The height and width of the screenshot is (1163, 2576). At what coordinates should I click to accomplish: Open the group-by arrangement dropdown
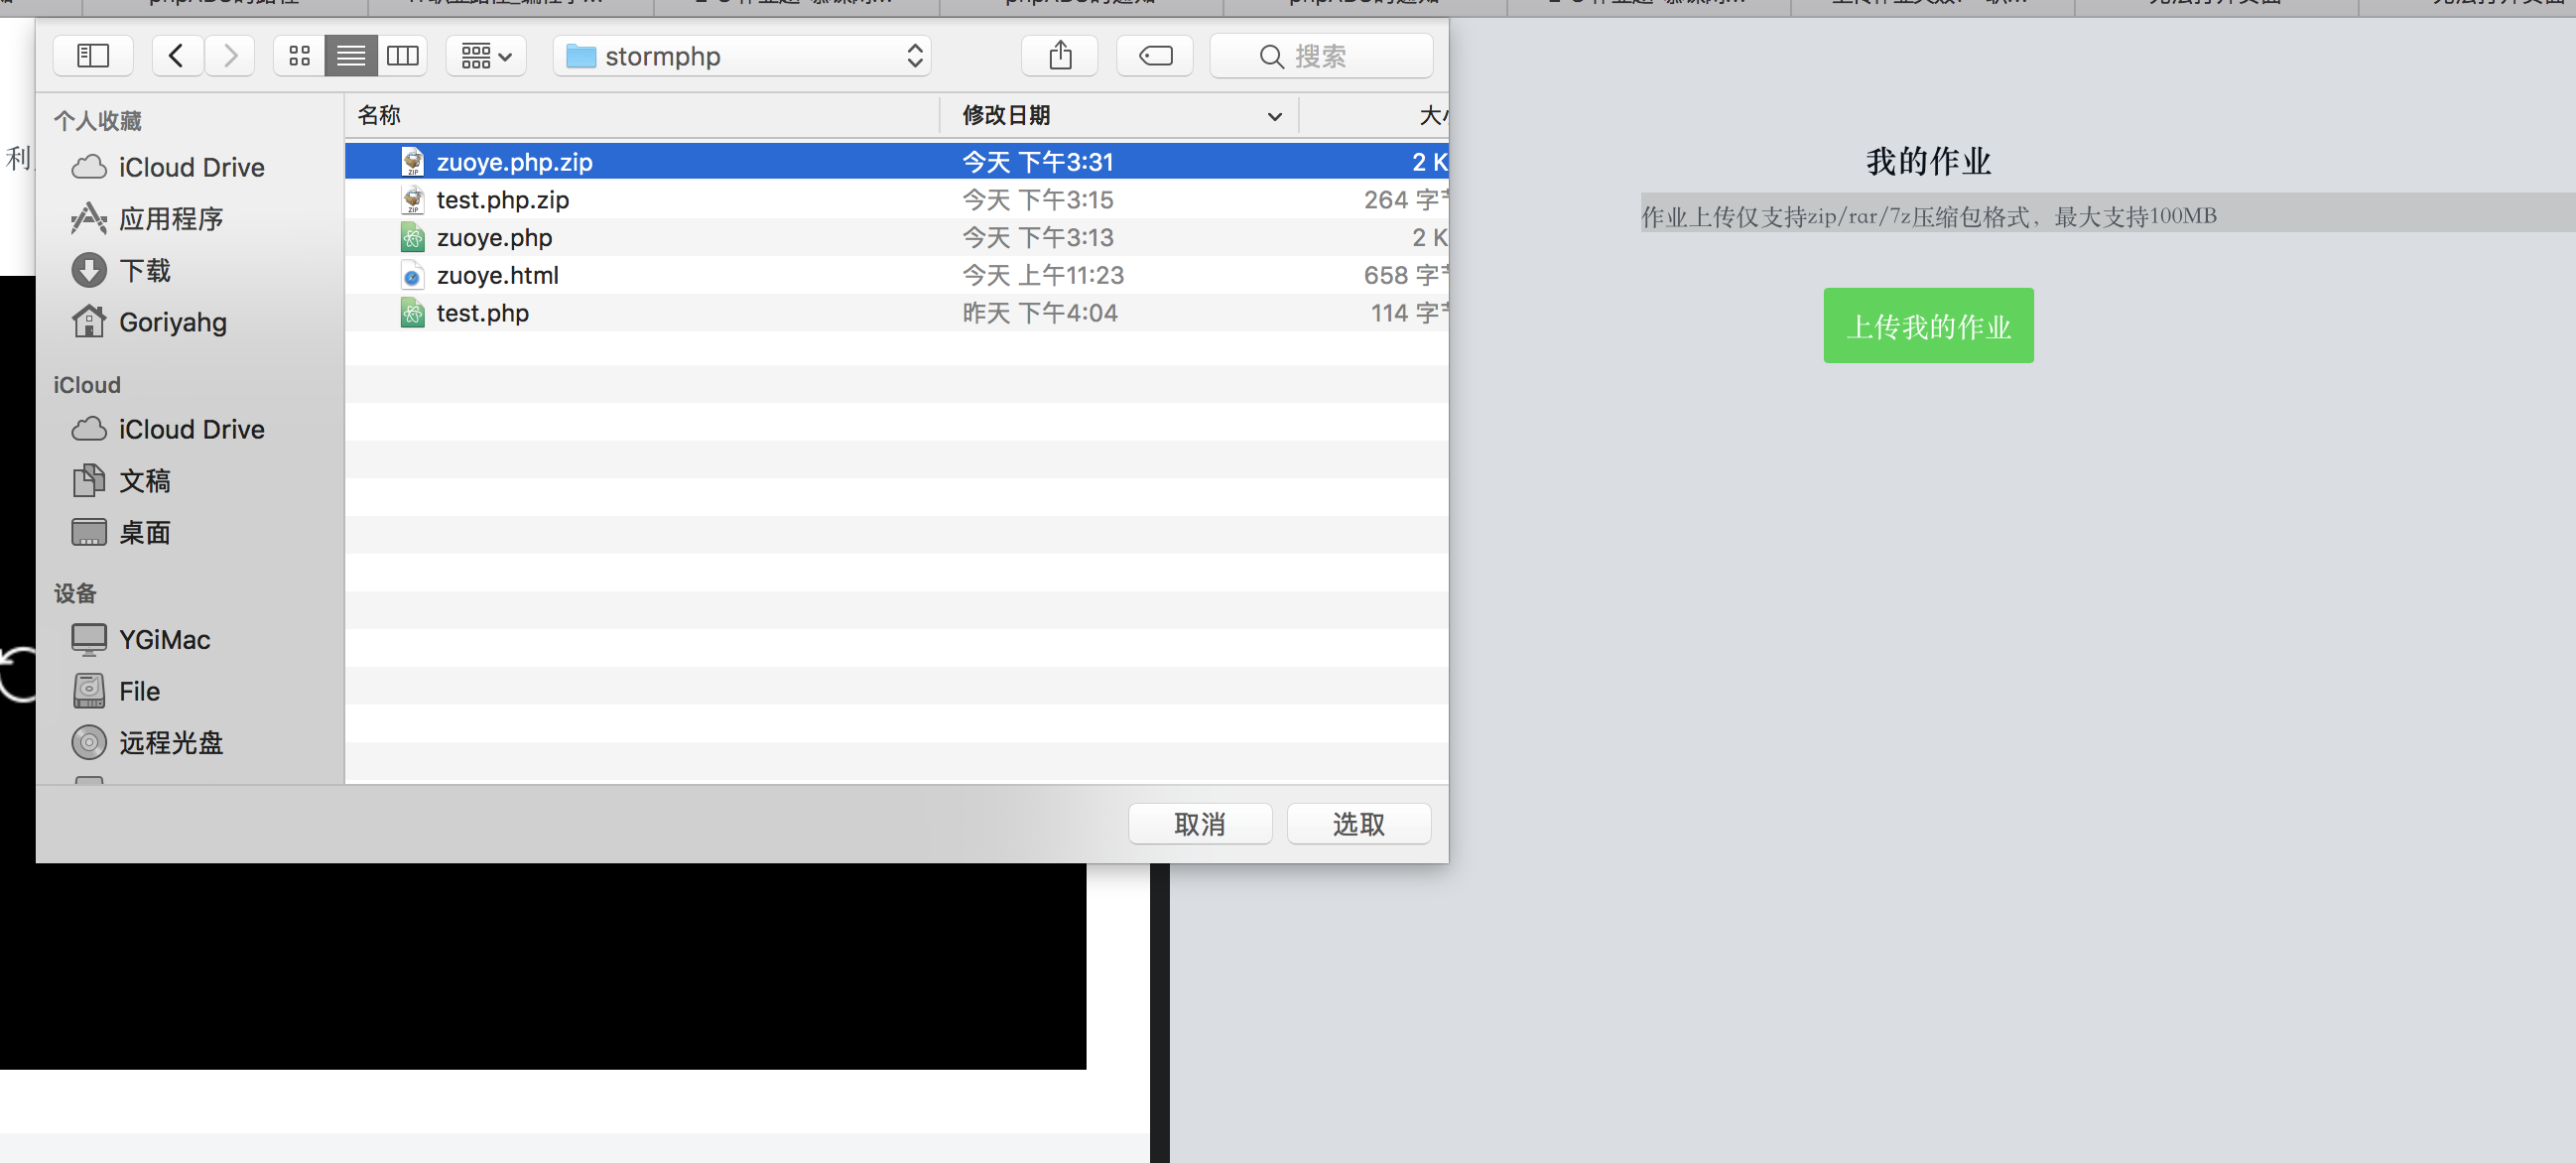point(486,56)
